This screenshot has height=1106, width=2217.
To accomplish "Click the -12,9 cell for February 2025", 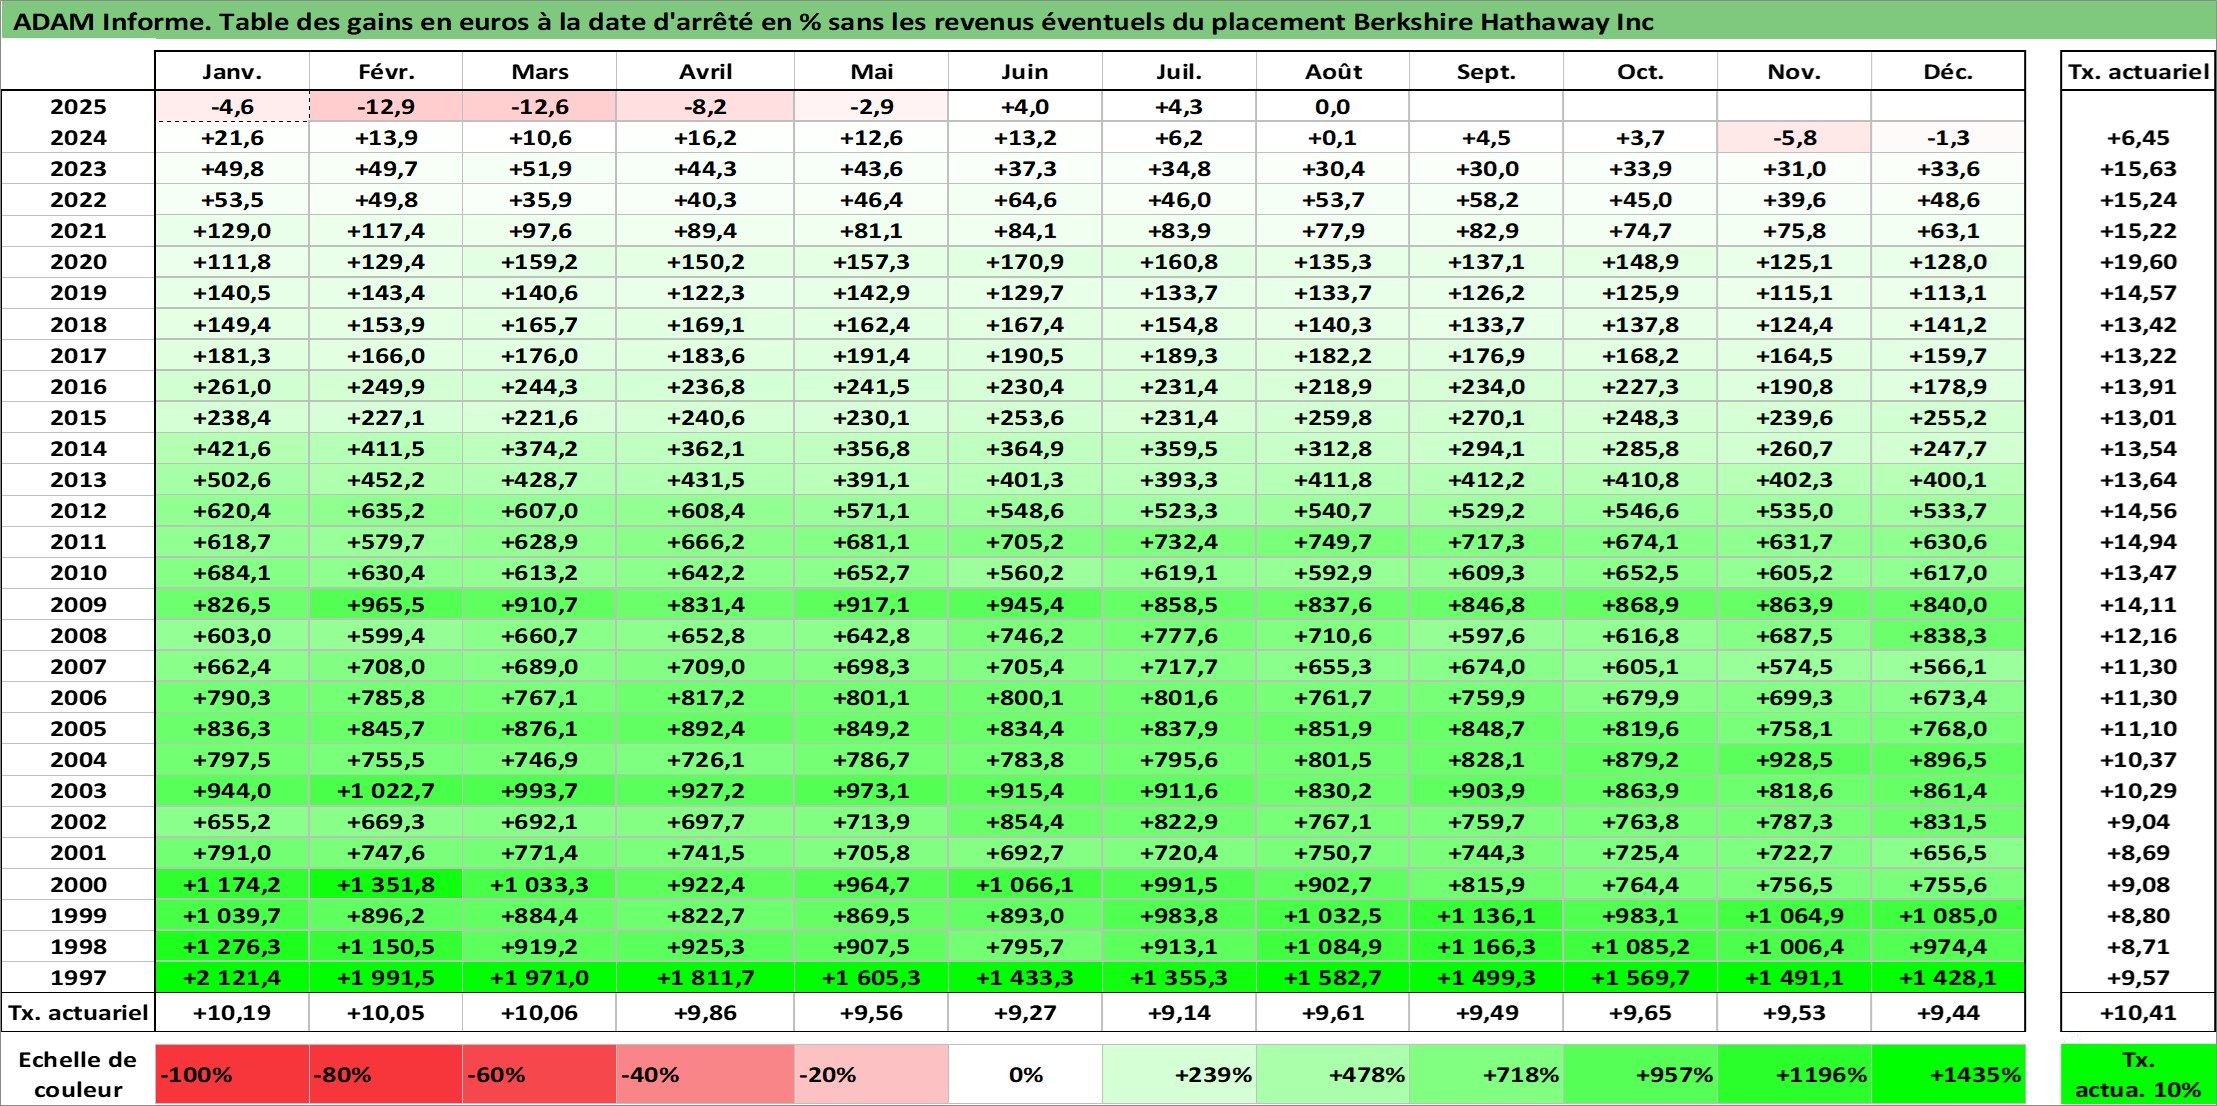I will (x=386, y=107).
